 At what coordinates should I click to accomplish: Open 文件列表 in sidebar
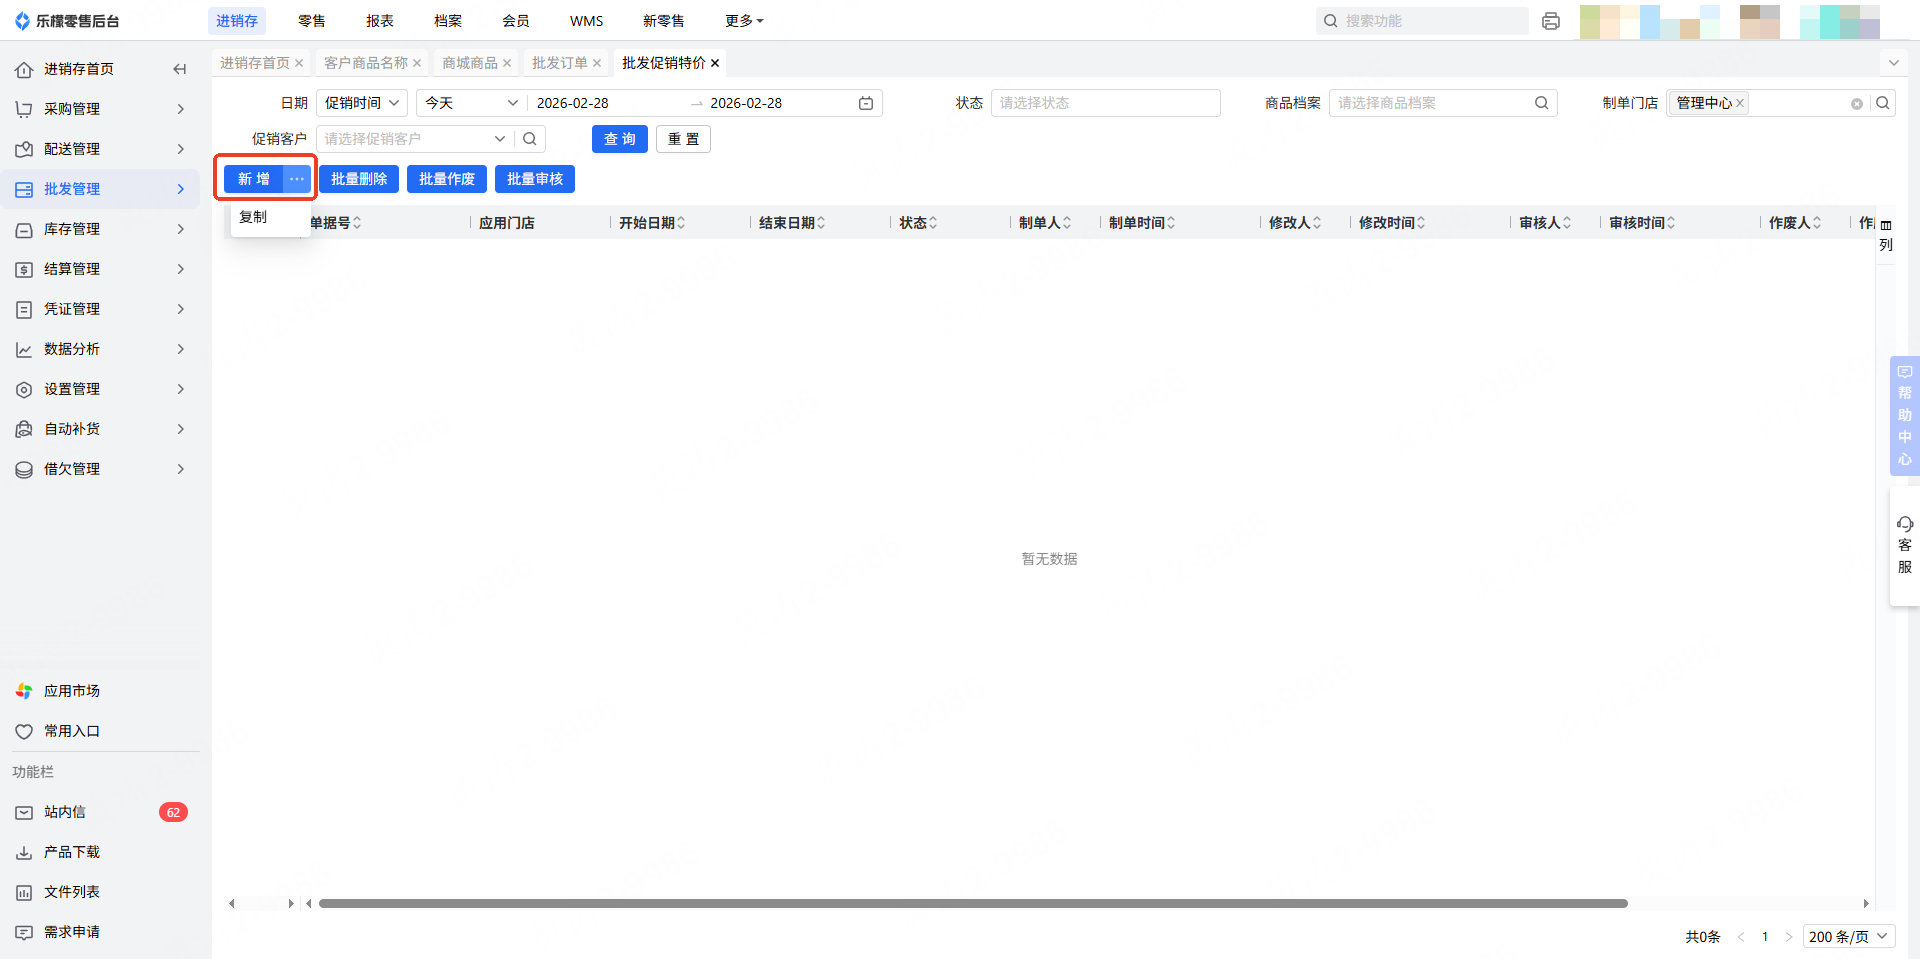[x=100, y=892]
